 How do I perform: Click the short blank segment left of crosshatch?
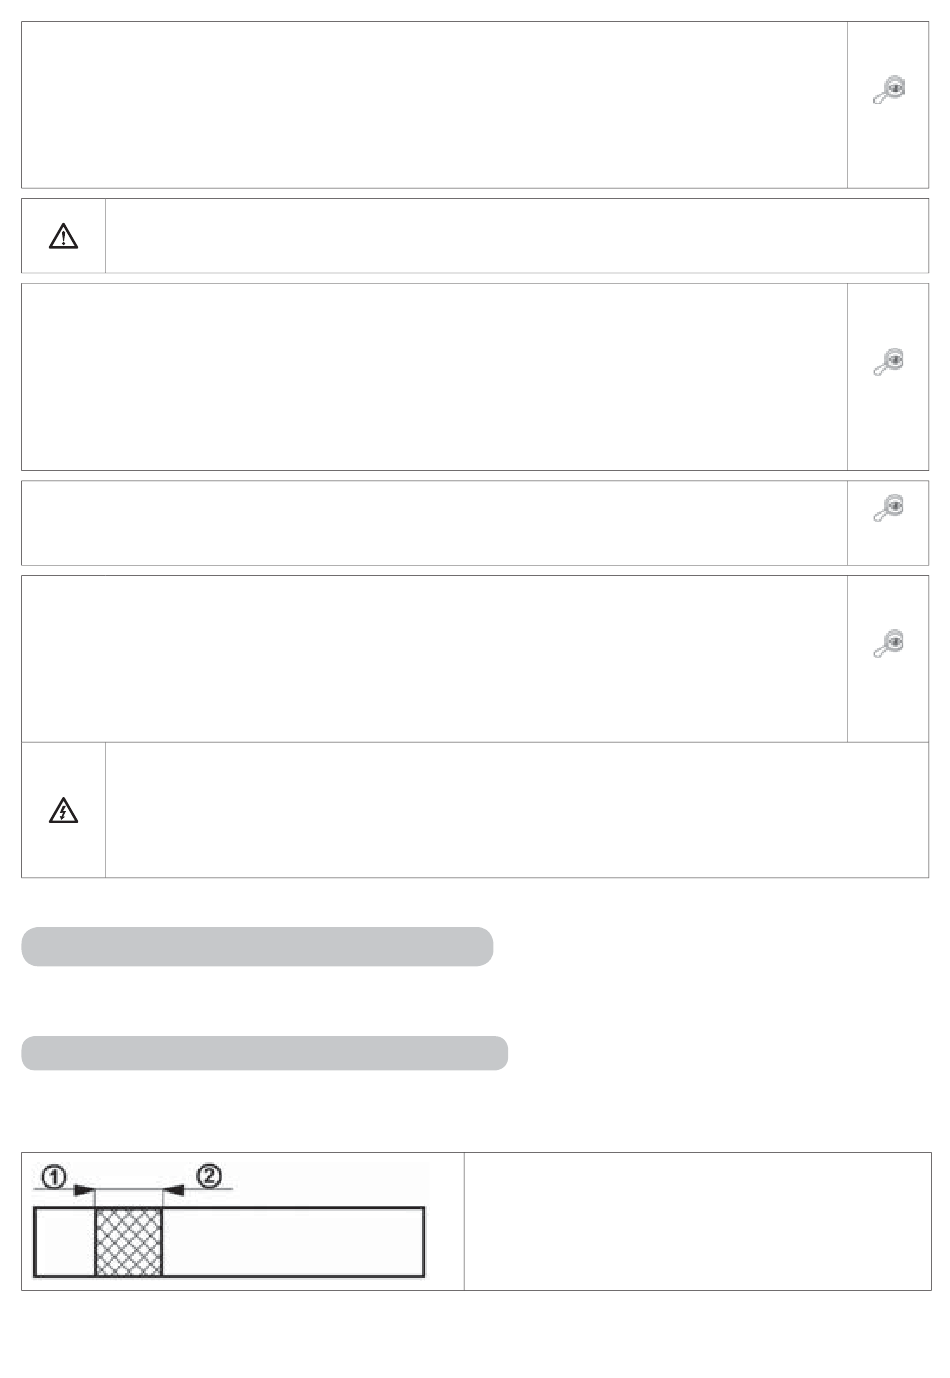(65, 1241)
